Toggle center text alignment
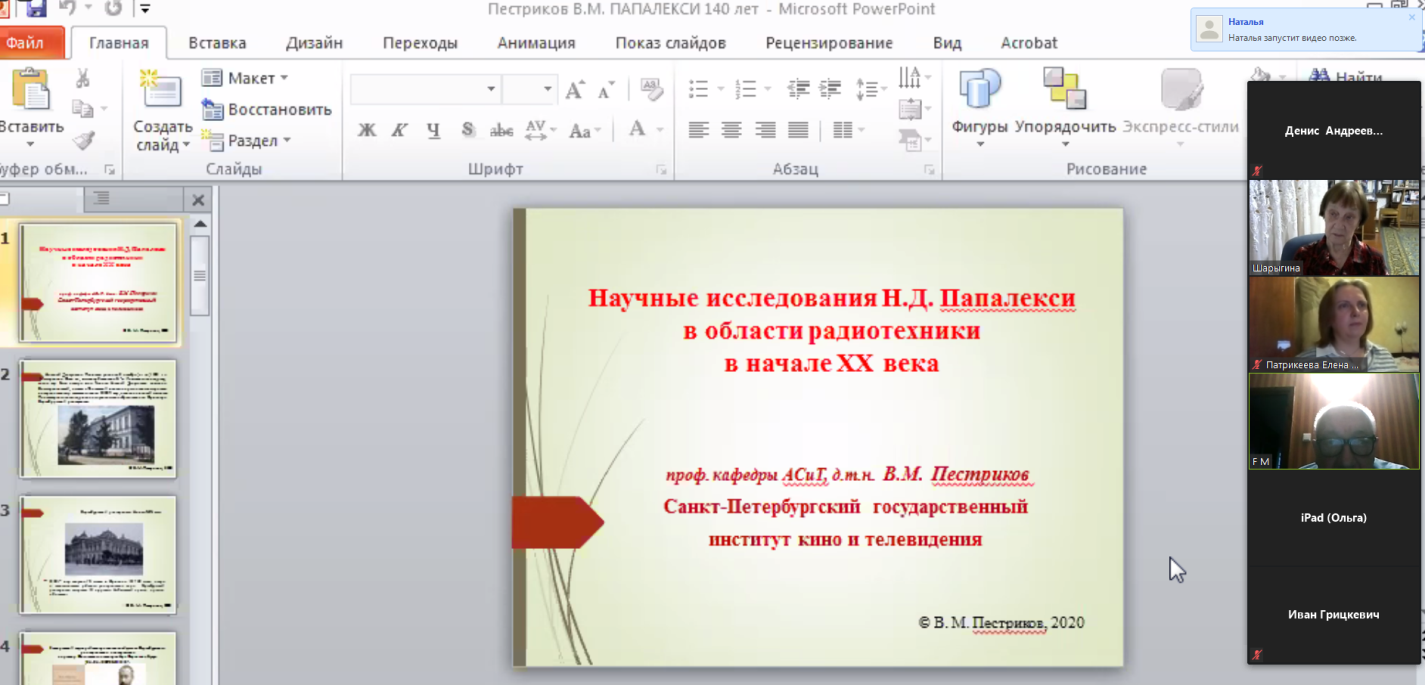 (x=732, y=130)
